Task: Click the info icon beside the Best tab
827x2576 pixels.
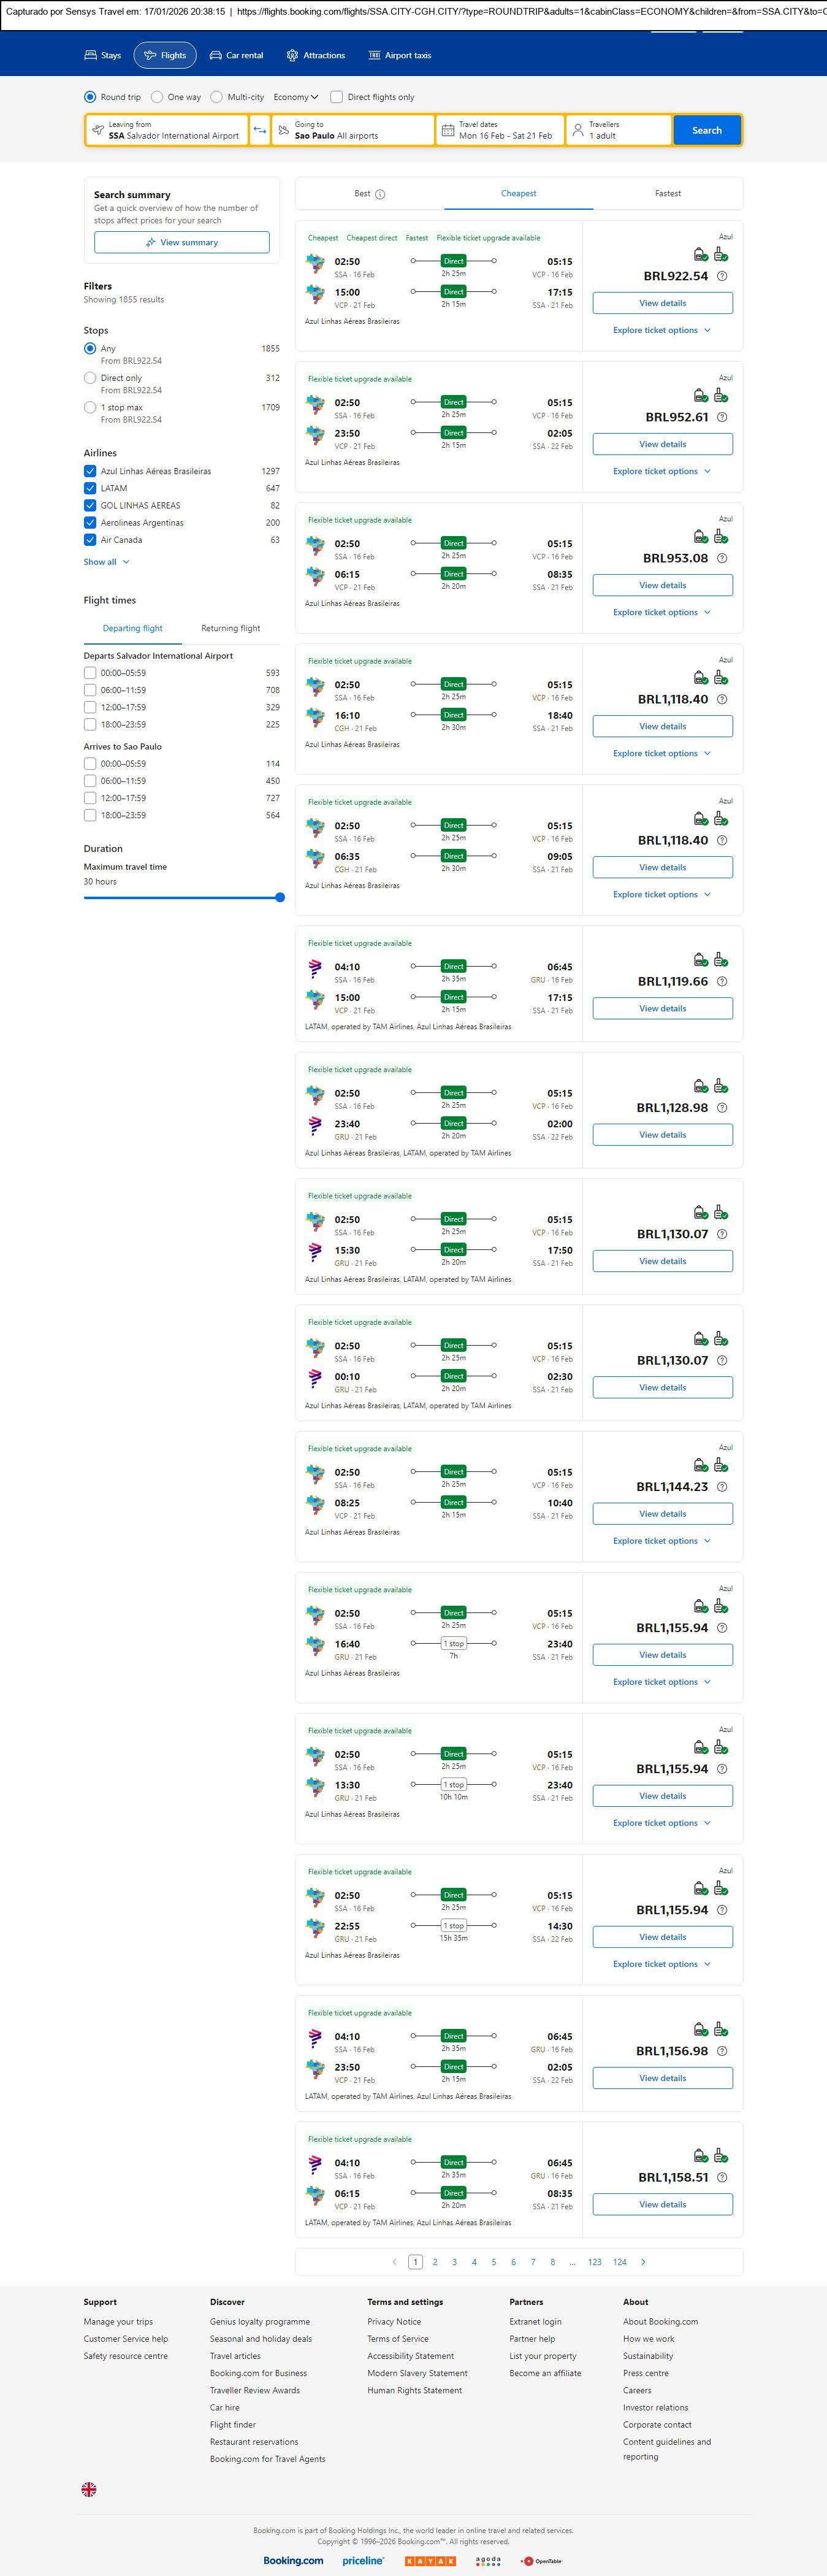Action: (x=380, y=194)
